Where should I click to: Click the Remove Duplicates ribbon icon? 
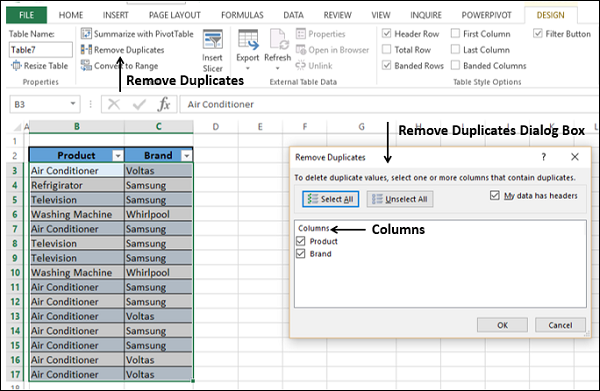tap(86, 50)
